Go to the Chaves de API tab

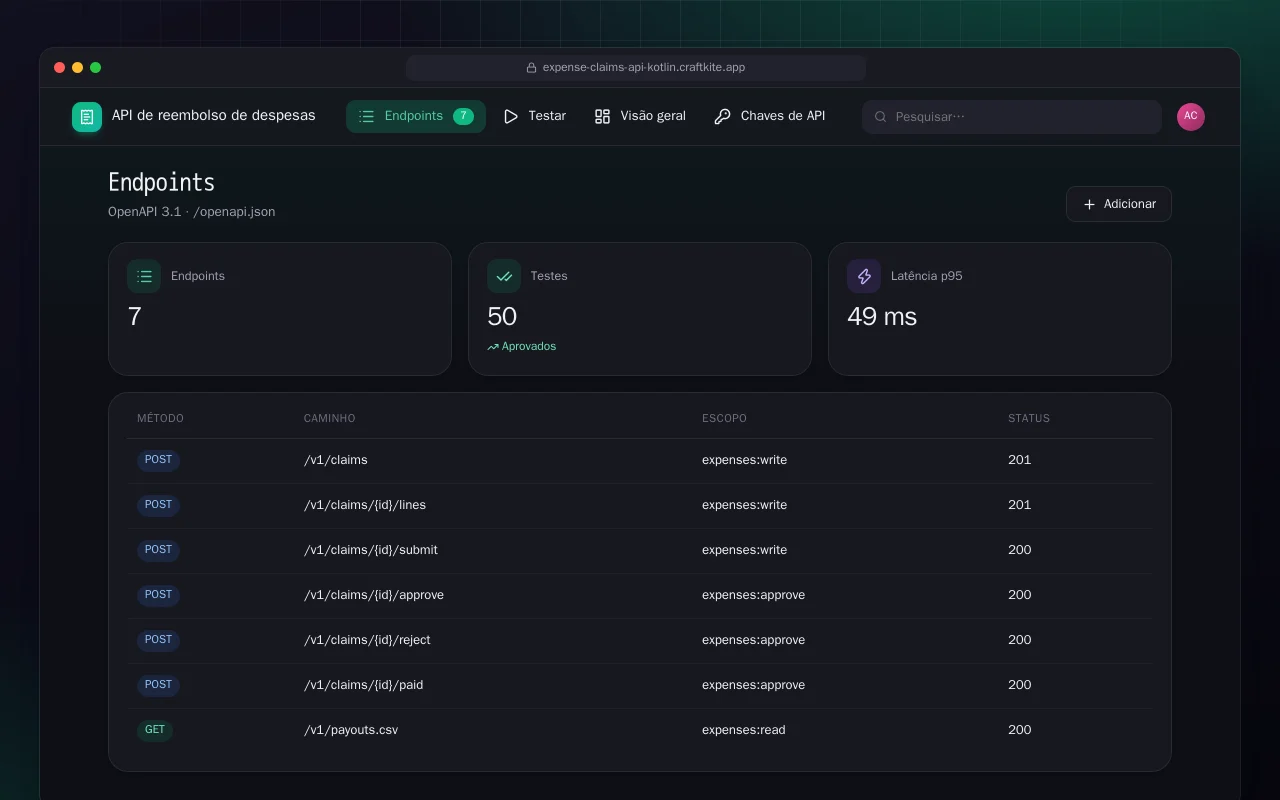(x=770, y=116)
